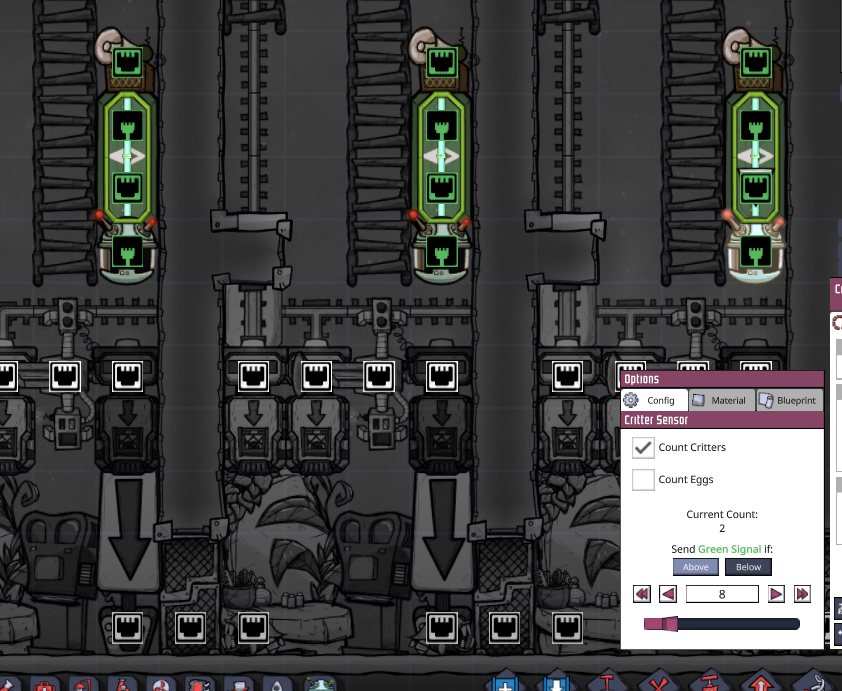Image resolution: width=842 pixels, height=691 pixels.
Task: Click the Current Count label
Action: [x=722, y=514]
